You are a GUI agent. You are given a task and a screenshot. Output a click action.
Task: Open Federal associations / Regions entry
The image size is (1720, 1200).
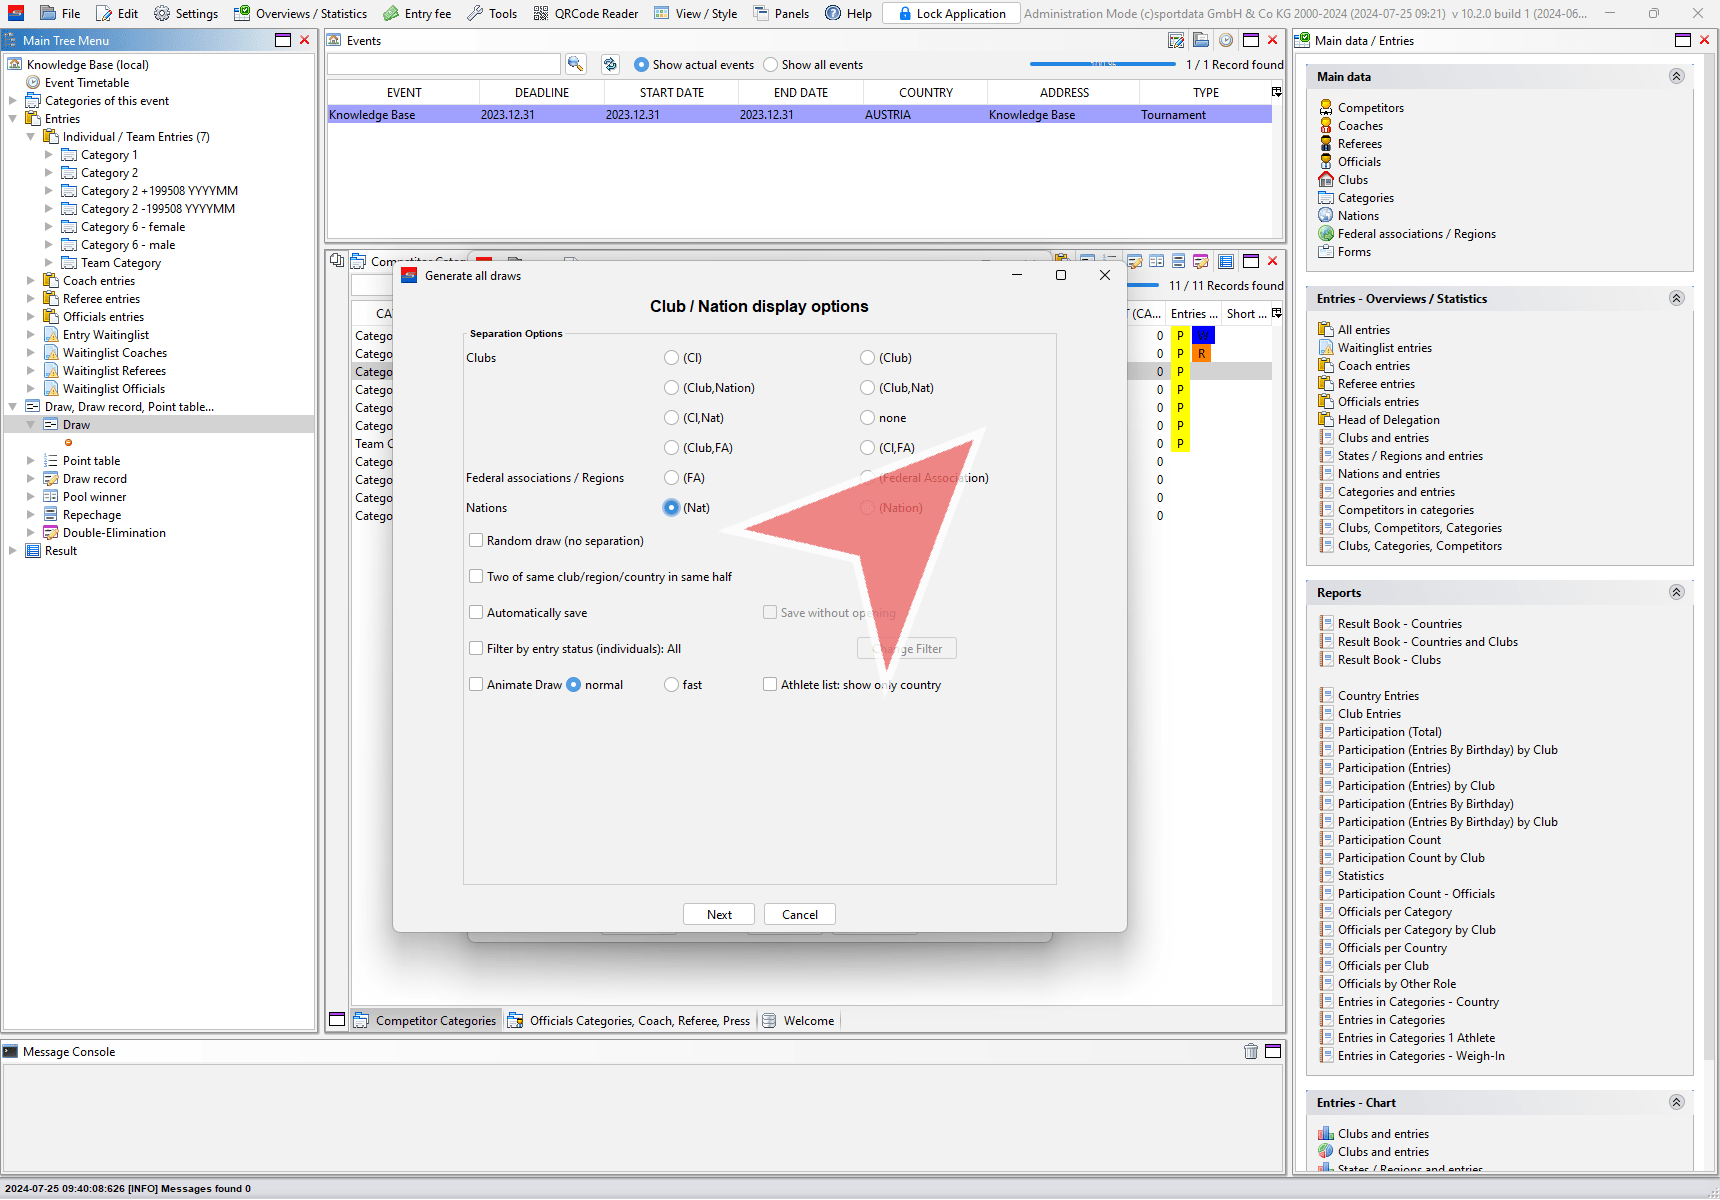click(x=1416, y=234)
